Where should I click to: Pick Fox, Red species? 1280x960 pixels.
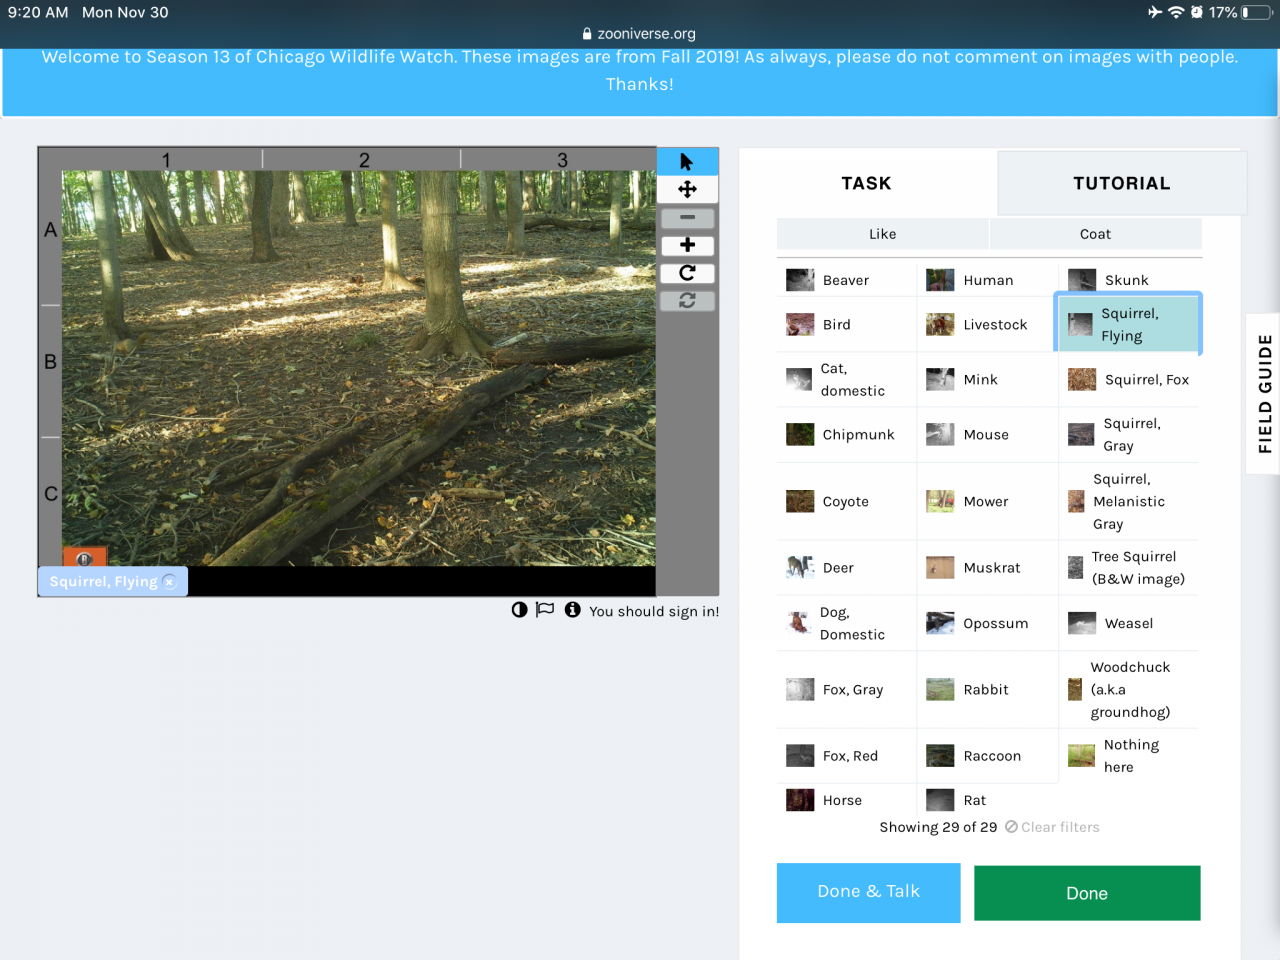click(846, 756)
